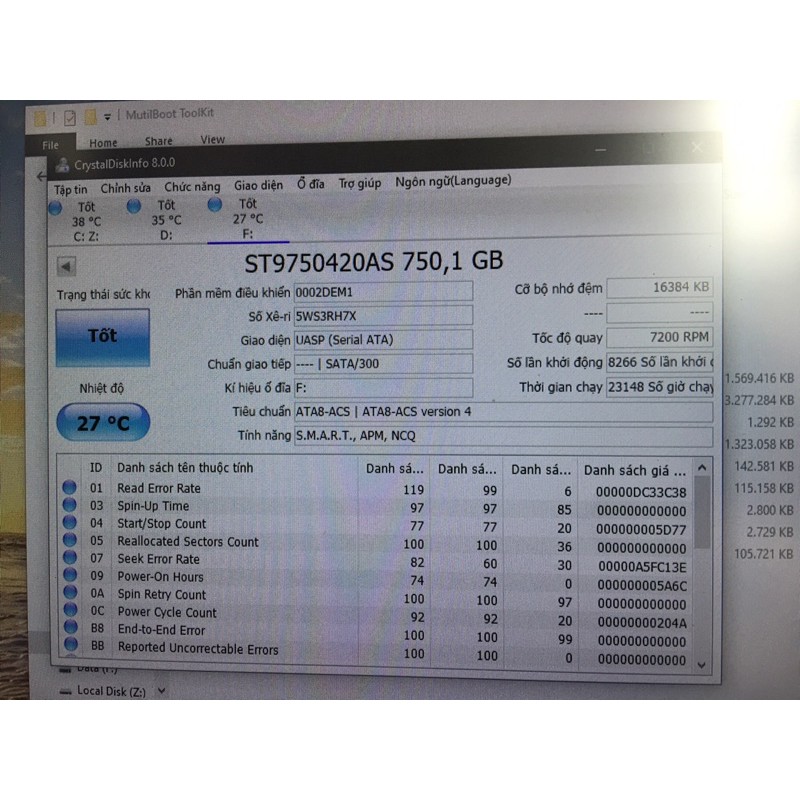This screenshot has height=800, width=800.
Task: Click features field S.M.A.R.T., APM, NCQ
Action: 503,436
